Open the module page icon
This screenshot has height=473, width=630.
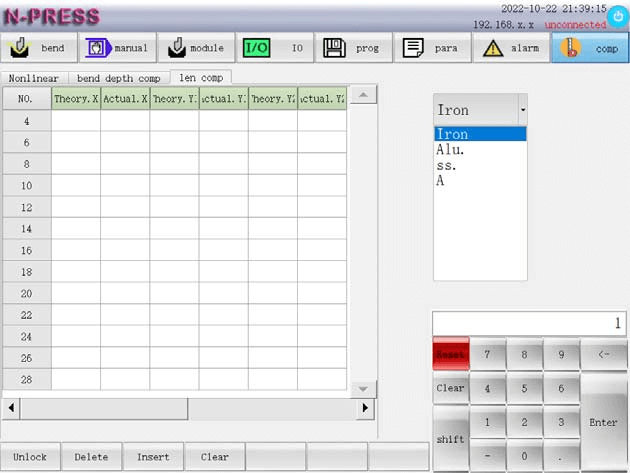177,48
